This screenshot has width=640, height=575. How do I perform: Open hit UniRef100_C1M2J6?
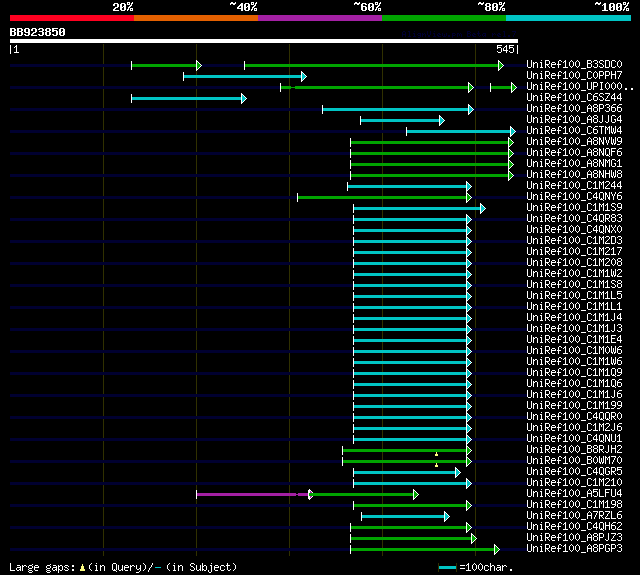[x=574, y=428]
